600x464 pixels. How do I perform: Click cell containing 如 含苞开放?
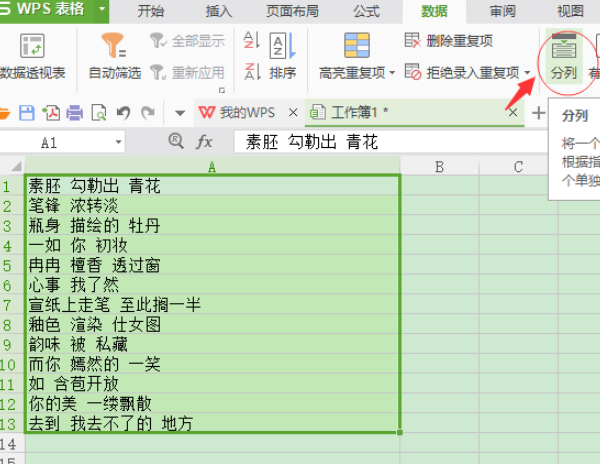tap(212, 384)
